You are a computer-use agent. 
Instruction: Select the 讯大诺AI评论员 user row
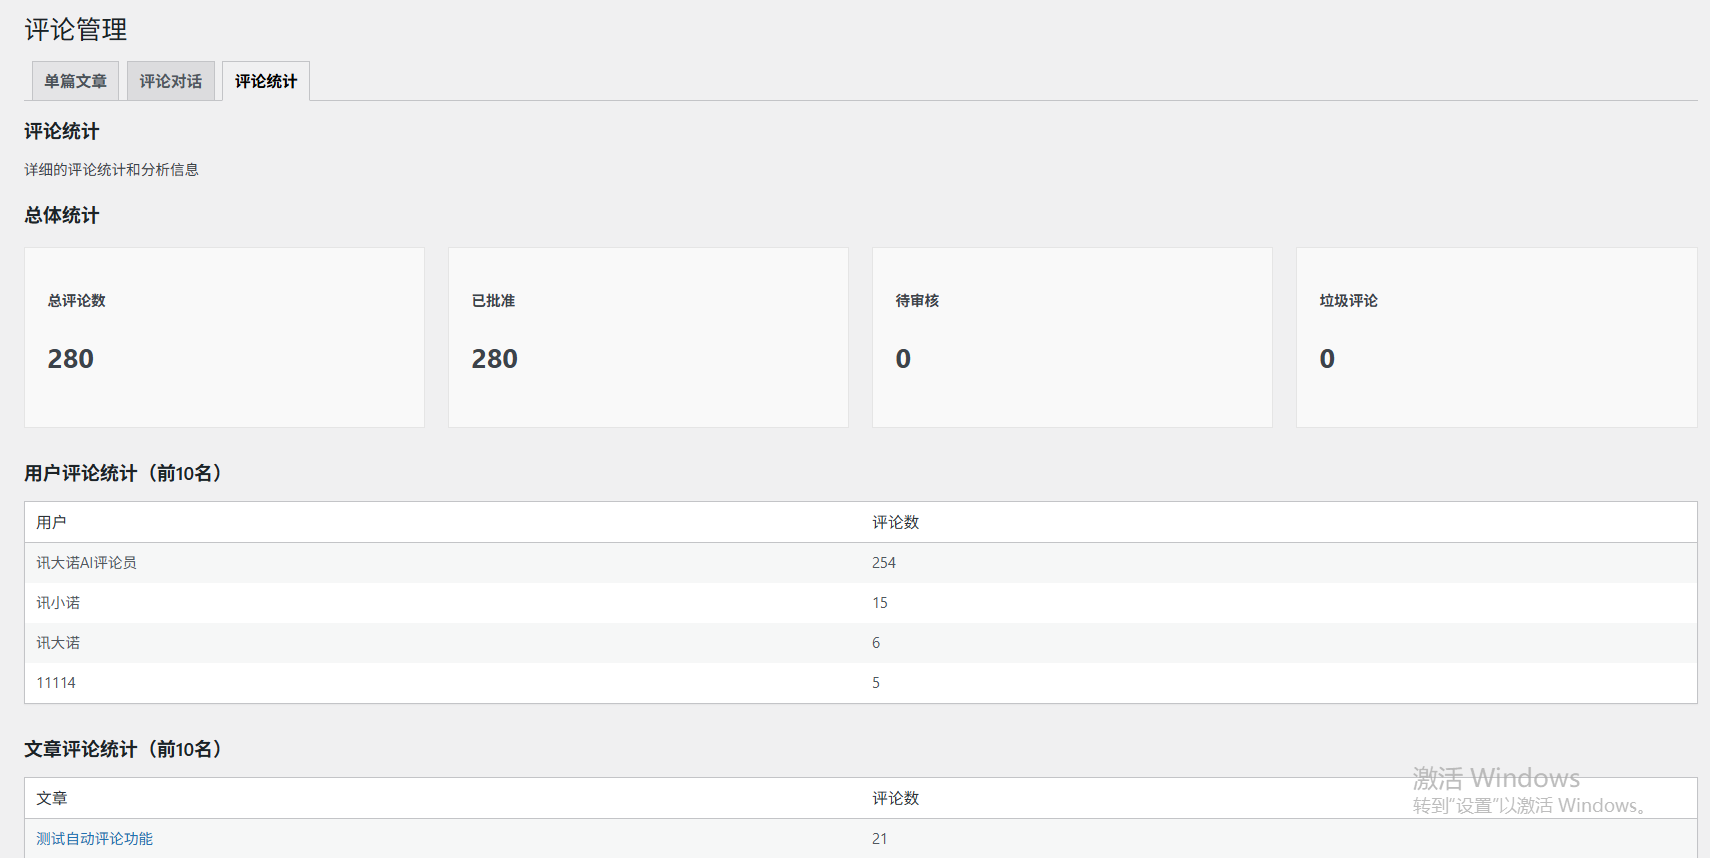(87, 563)
